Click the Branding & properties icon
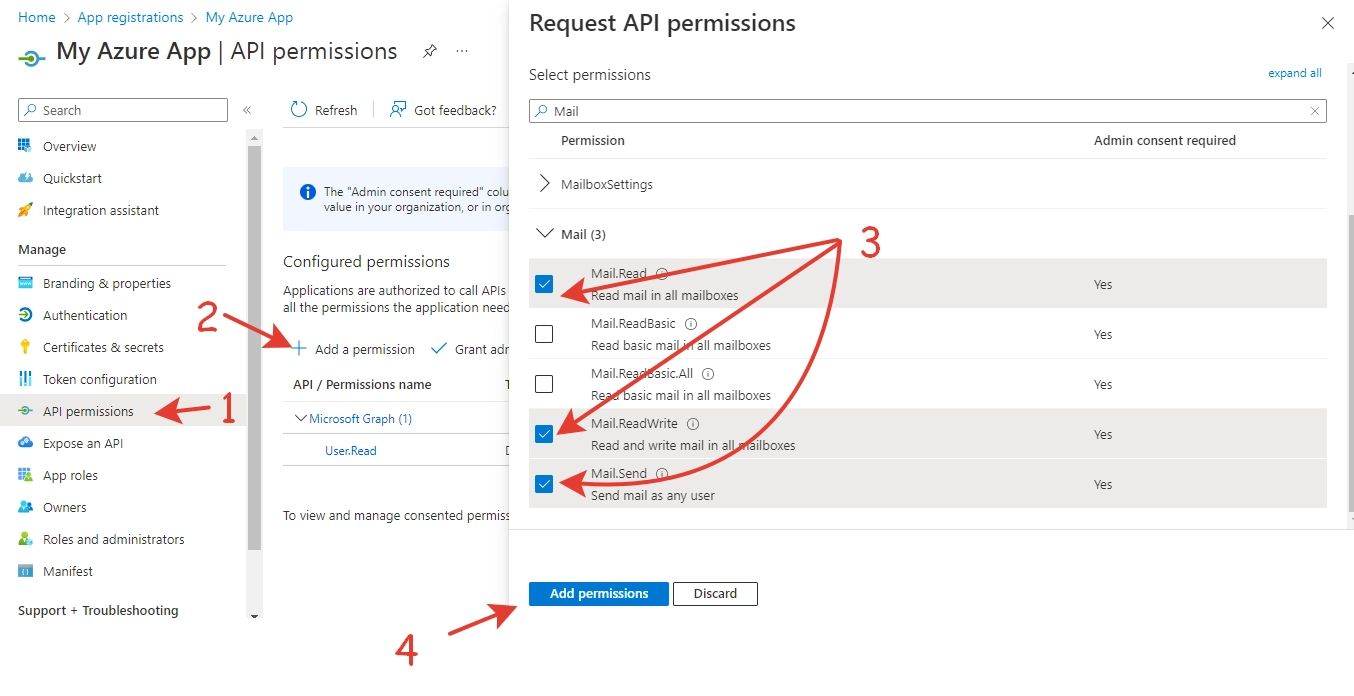1354x696 pixels. click(x=25, y=283)
